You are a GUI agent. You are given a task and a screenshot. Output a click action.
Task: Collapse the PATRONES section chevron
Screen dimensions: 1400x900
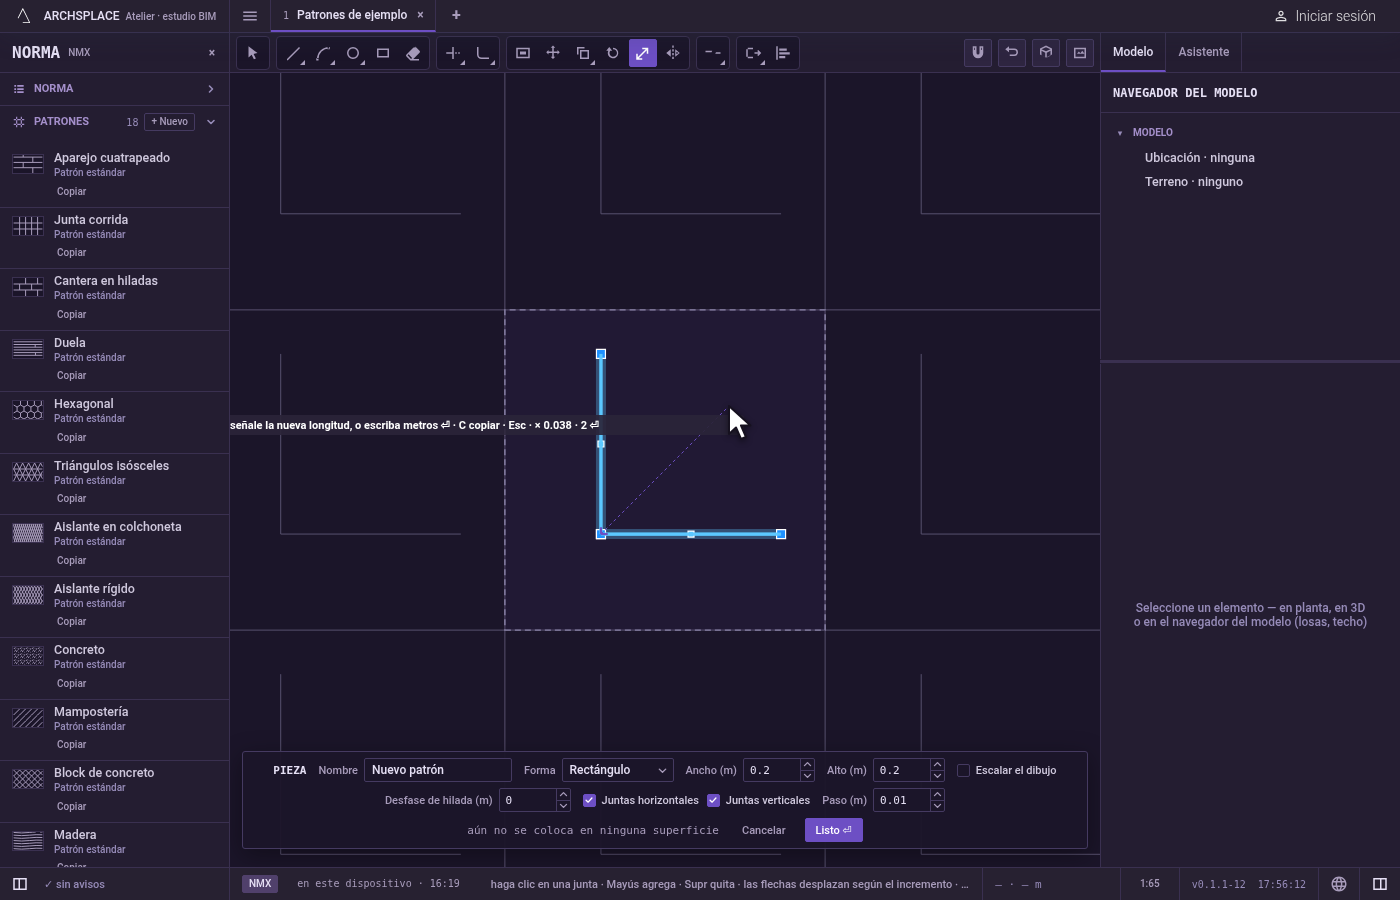[211, 122]
